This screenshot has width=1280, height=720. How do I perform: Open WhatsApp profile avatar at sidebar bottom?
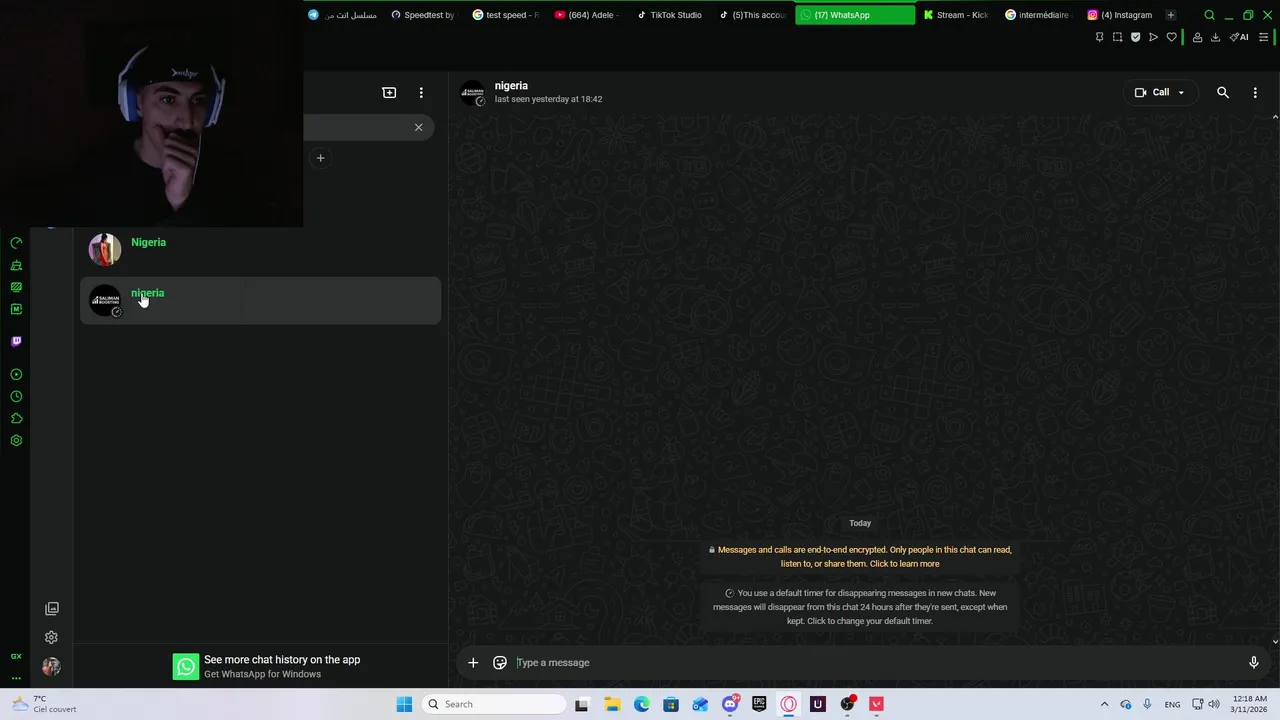point(52,666)
